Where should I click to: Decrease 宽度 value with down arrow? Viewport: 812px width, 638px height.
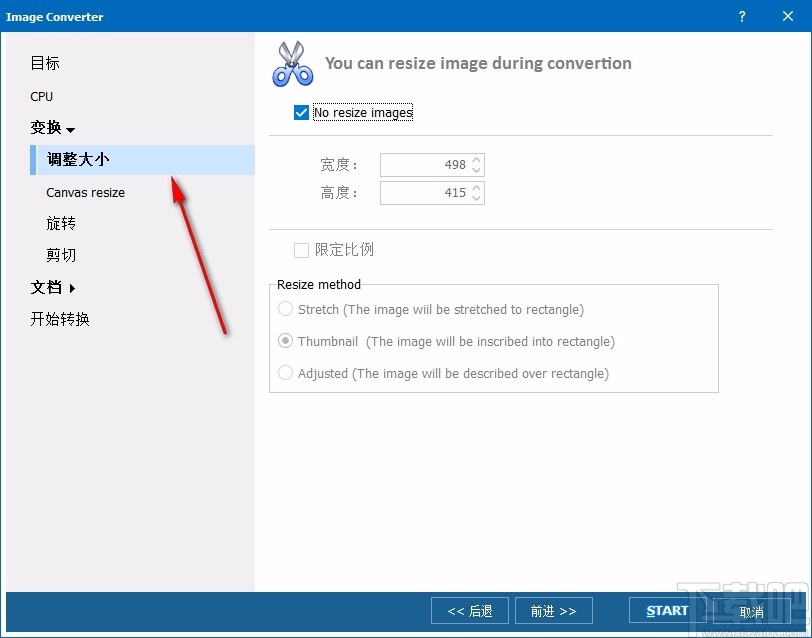(476, 170)
